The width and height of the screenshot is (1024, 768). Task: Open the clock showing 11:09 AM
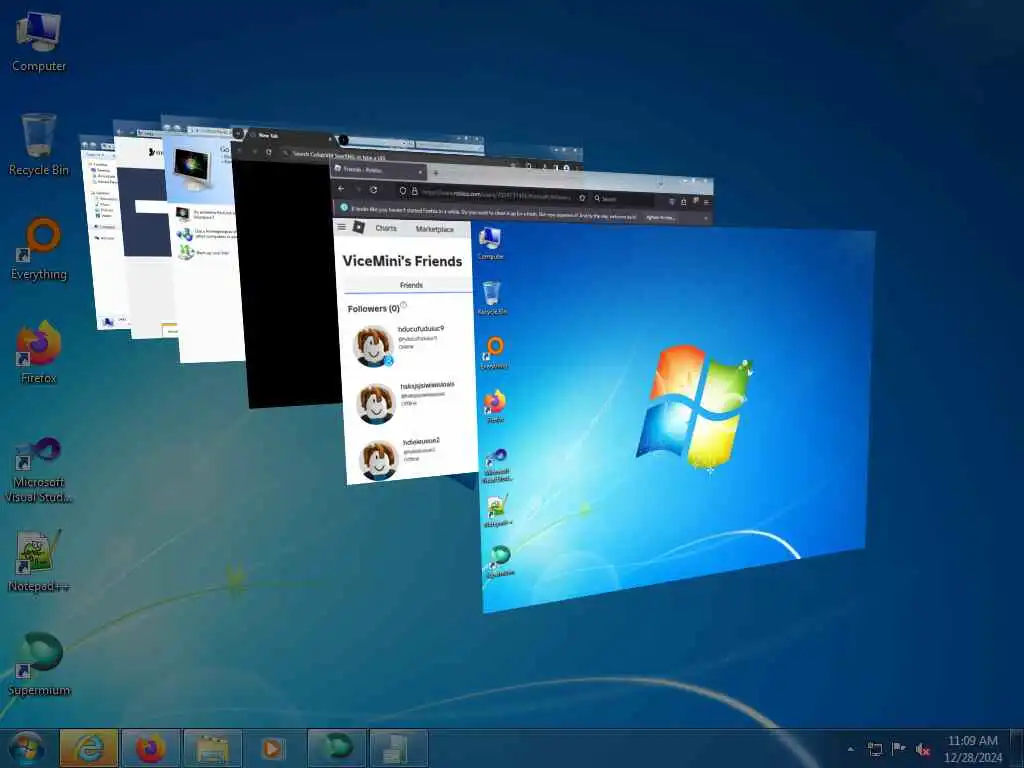972,749
